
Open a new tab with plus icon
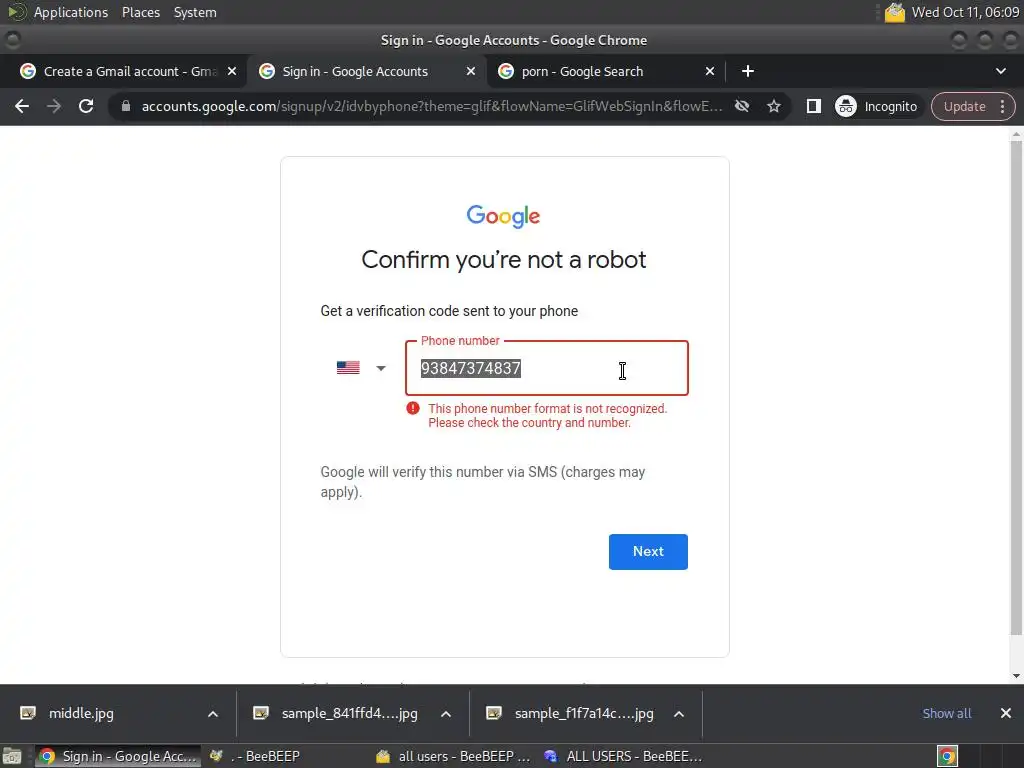pyautogui.click(x=748, y=71)
